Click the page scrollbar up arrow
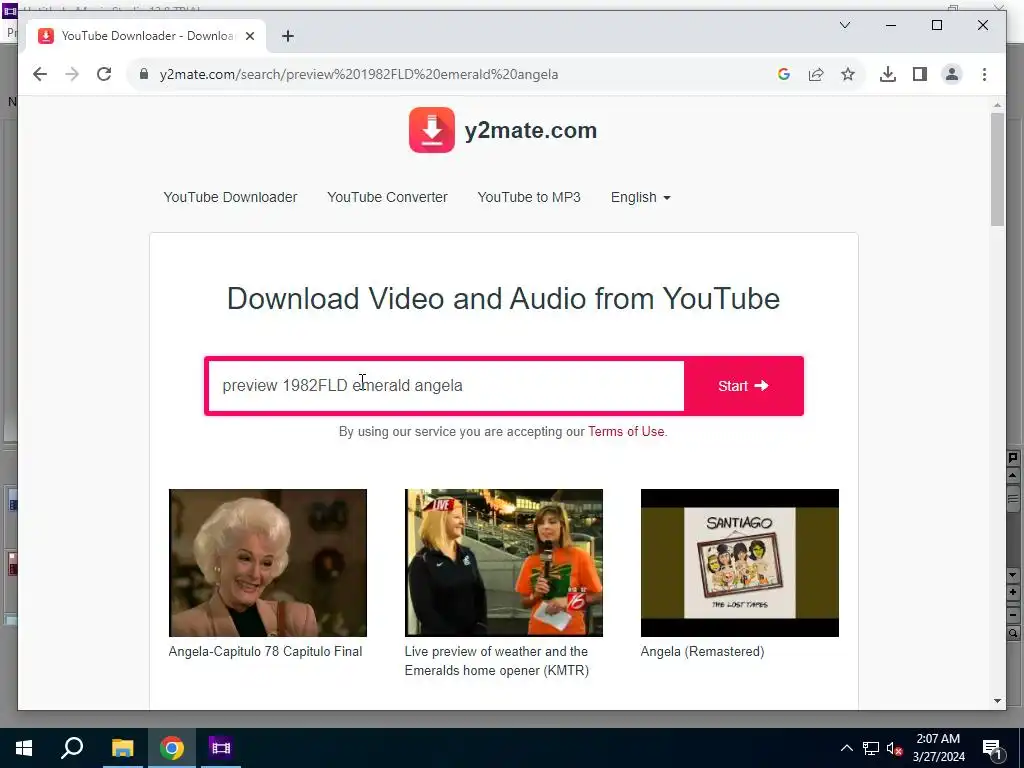The height and width of the screenshot is (768, 1024). pyautogui.click(x=997, y=105)
